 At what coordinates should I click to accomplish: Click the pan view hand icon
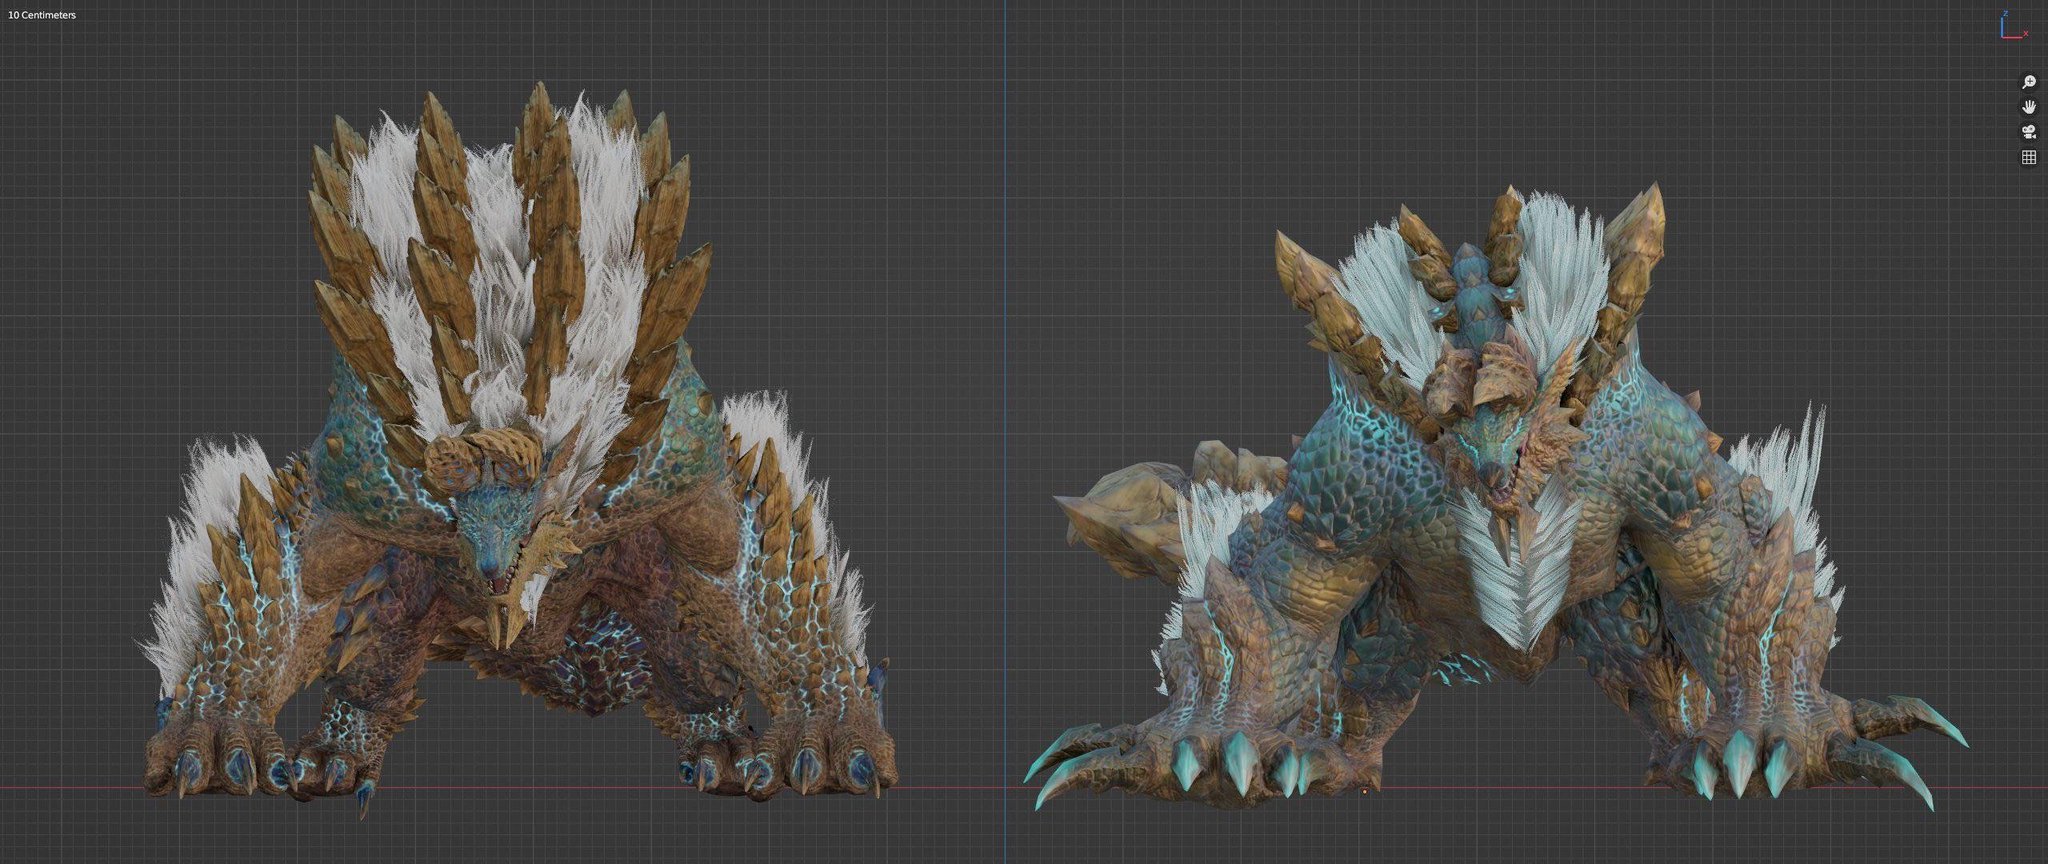point(2029,107)
